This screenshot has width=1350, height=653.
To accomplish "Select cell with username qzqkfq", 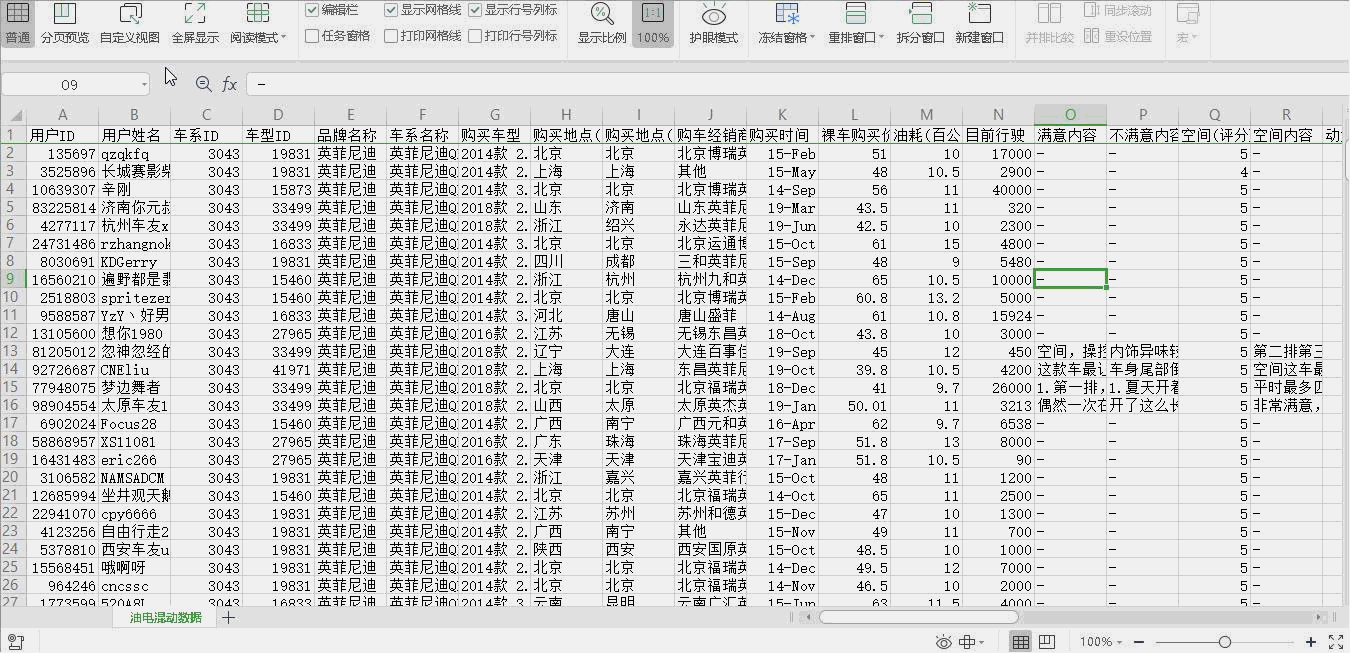I will pyautogui.click(x=134, y=154).
